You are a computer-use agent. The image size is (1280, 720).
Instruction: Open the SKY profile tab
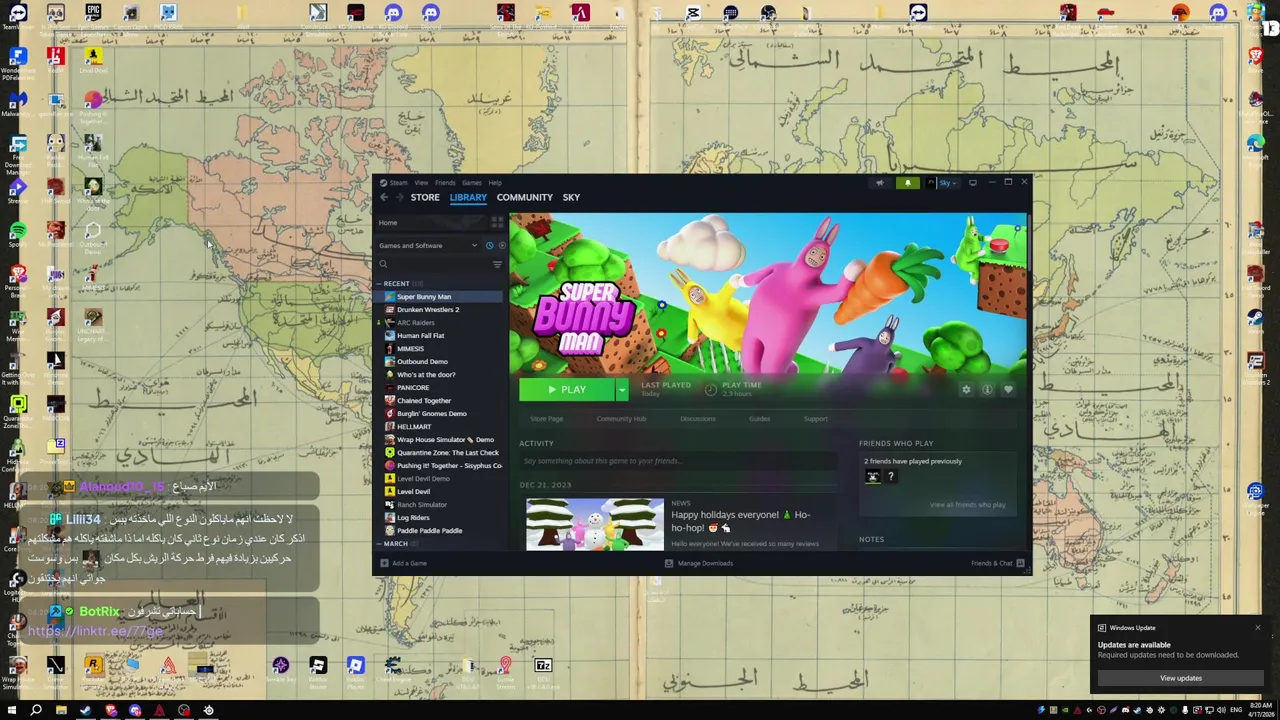point(571,197)
